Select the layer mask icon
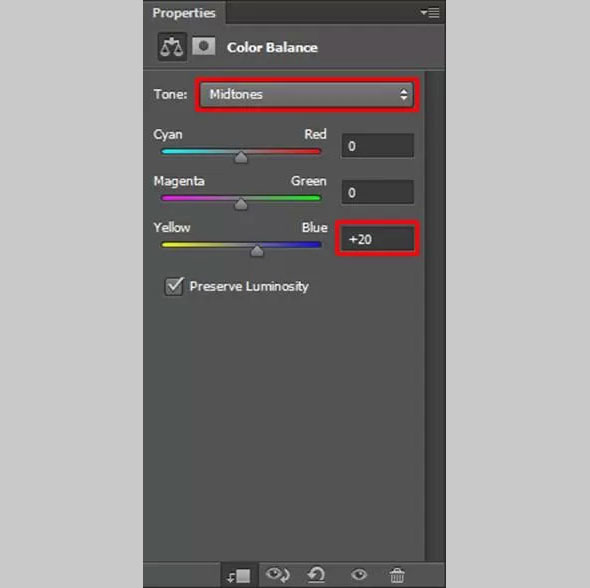 tap(204, 46)
